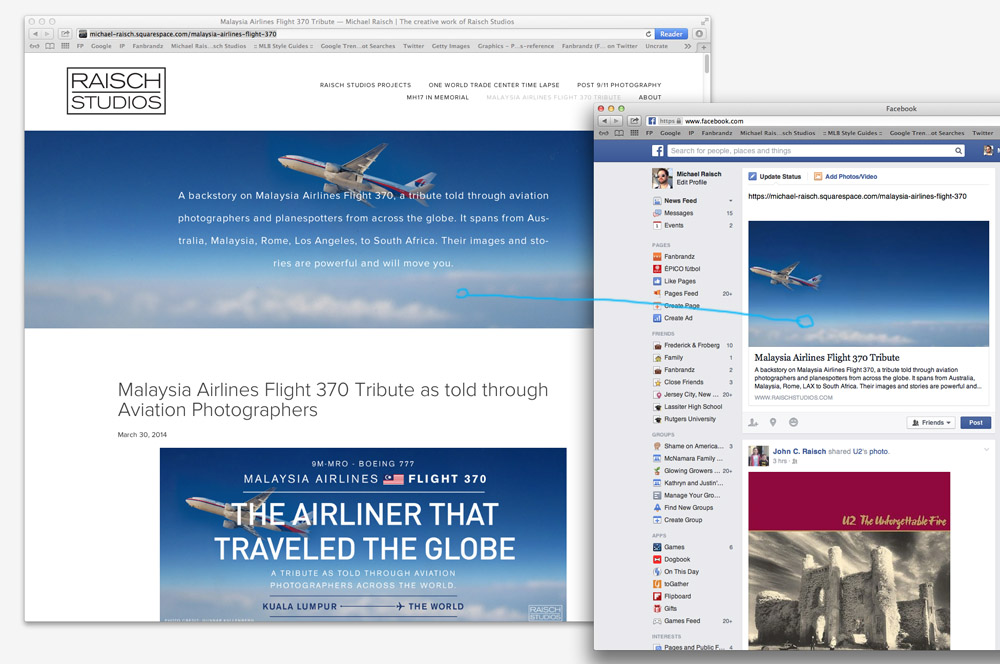Click the U2 Unforgettable Fire album photo
This screenshot has height=664, width=1000.
click(x=849, y=561)
